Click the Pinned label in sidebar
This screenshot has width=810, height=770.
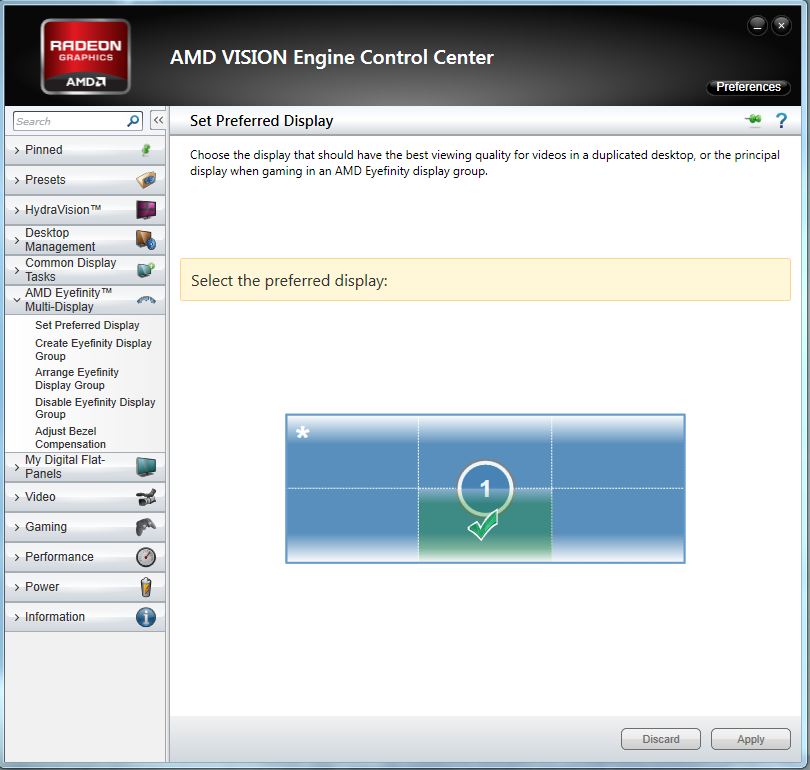pyautogui.click(x=44, y=150)
